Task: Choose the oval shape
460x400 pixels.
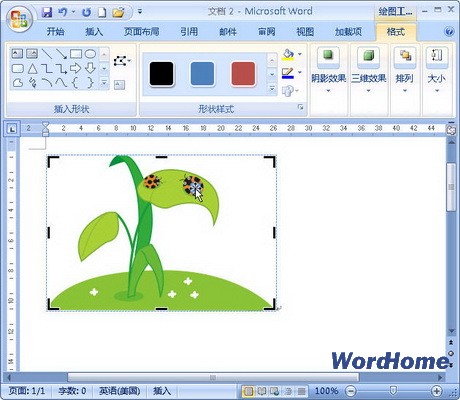Action: pos(90,53)
